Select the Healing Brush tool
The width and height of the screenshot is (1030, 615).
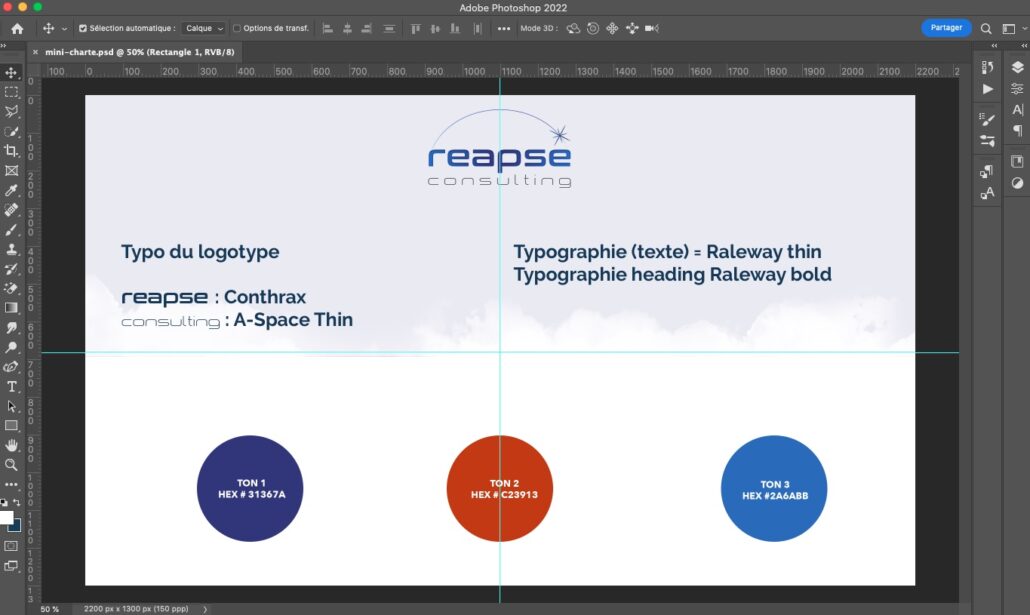[11, 210]
